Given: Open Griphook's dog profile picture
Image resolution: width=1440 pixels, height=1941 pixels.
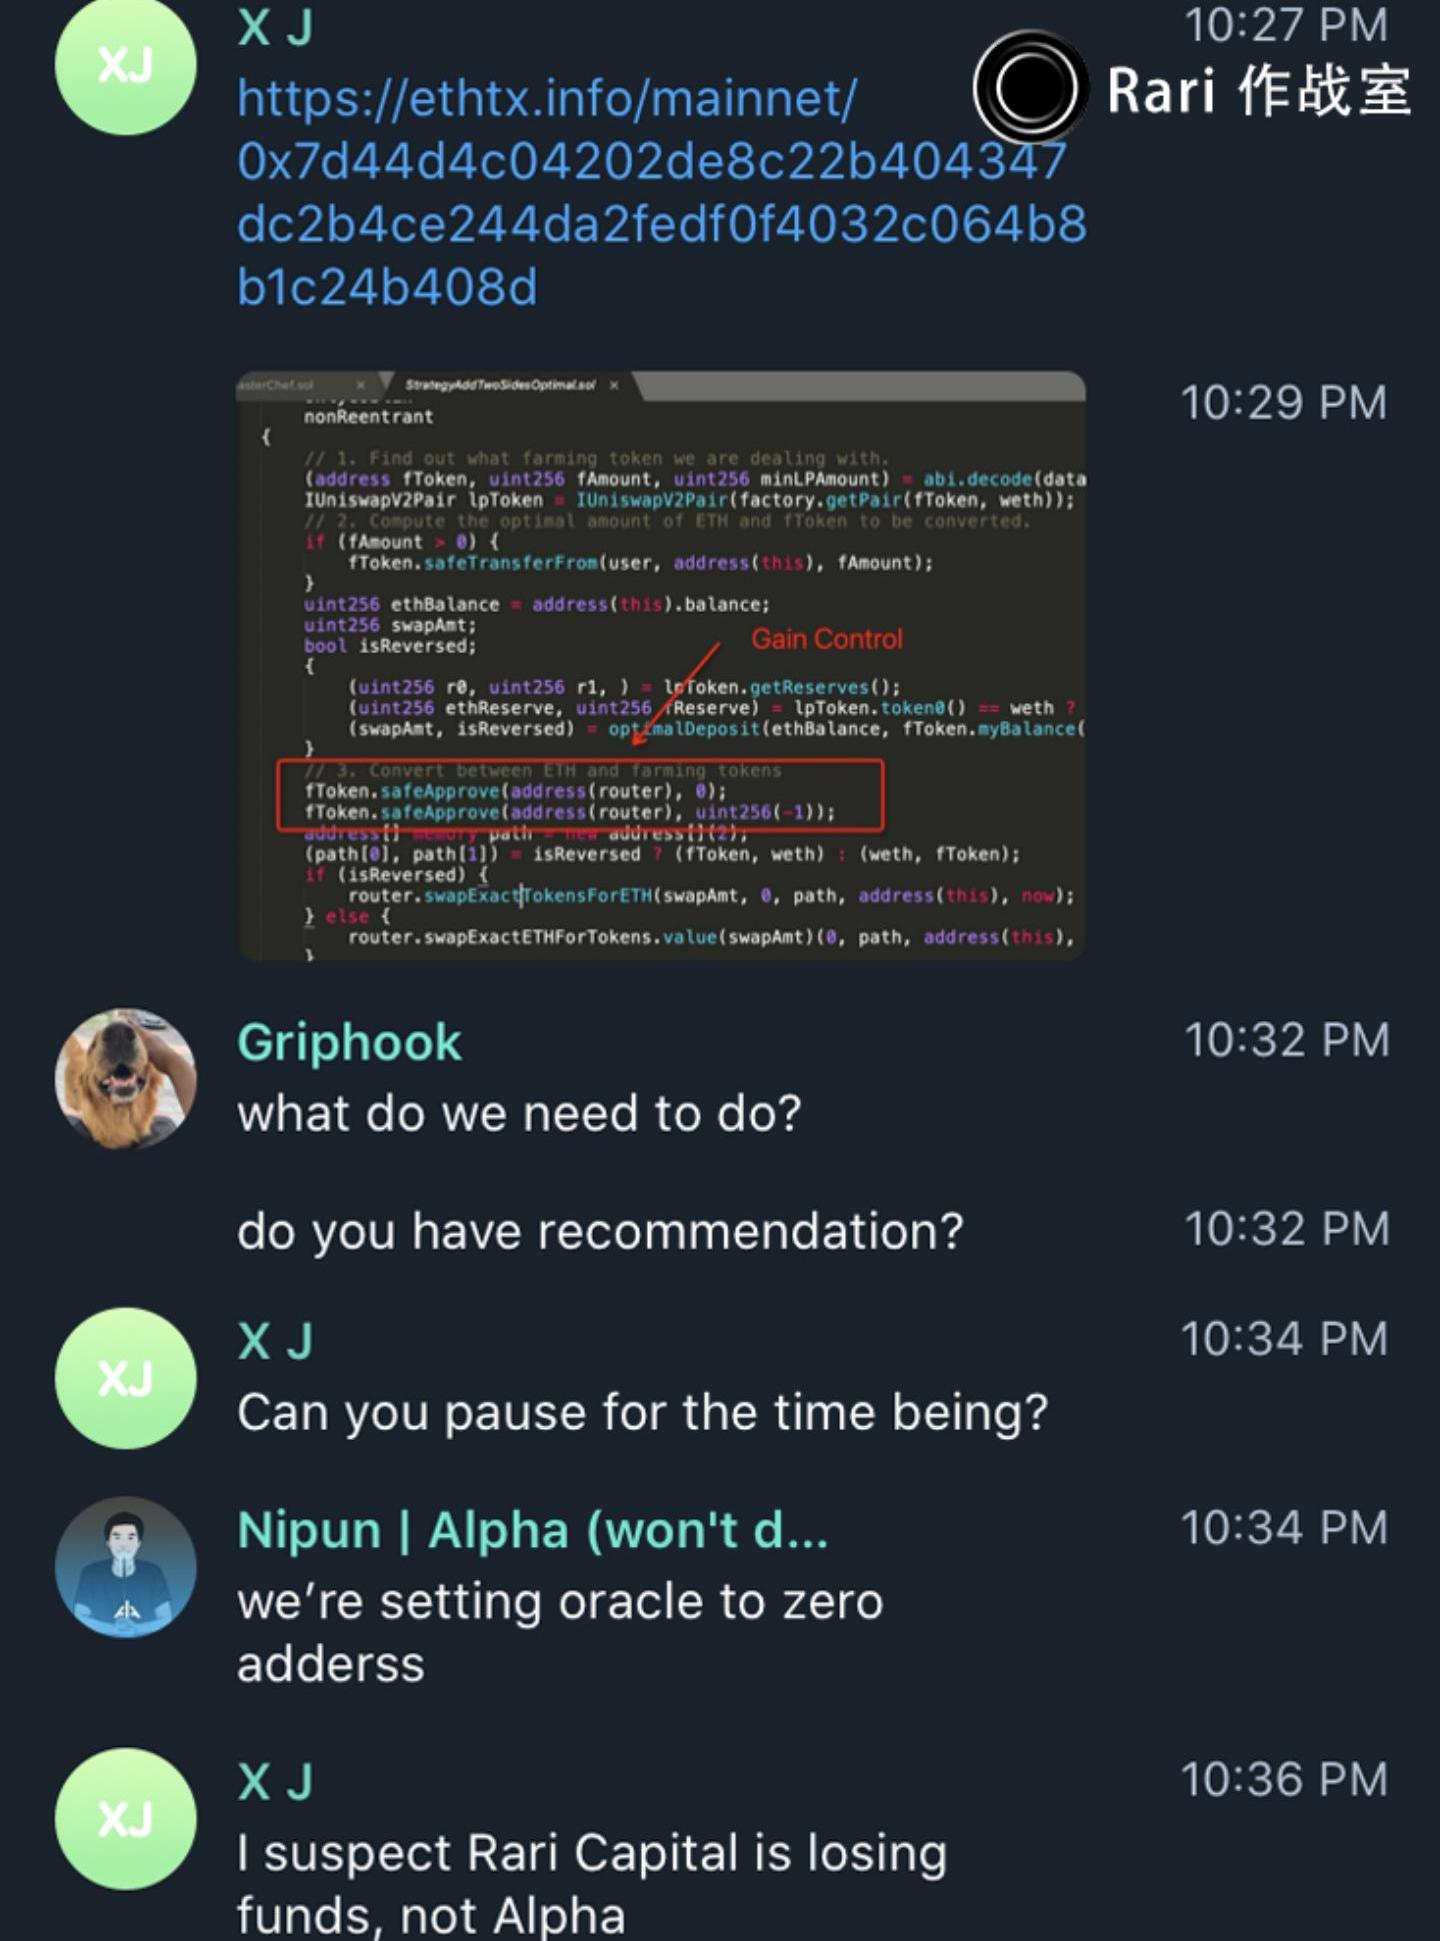Looking at the screenshot, I should [x=125, y=1078].
